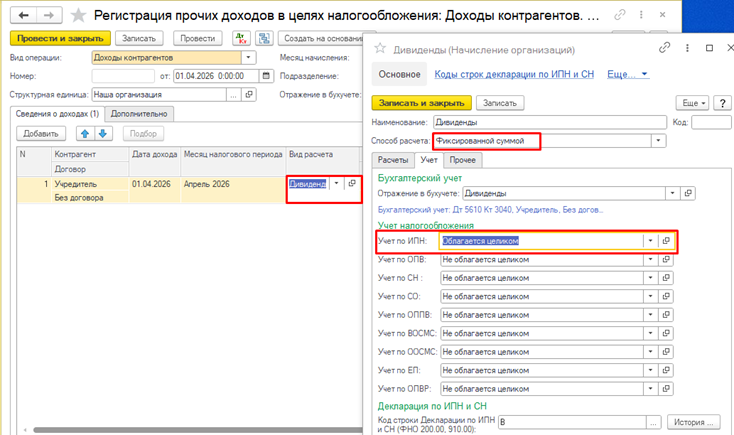Expand the Способ расчета dropdown

click(x=657, y=141)
